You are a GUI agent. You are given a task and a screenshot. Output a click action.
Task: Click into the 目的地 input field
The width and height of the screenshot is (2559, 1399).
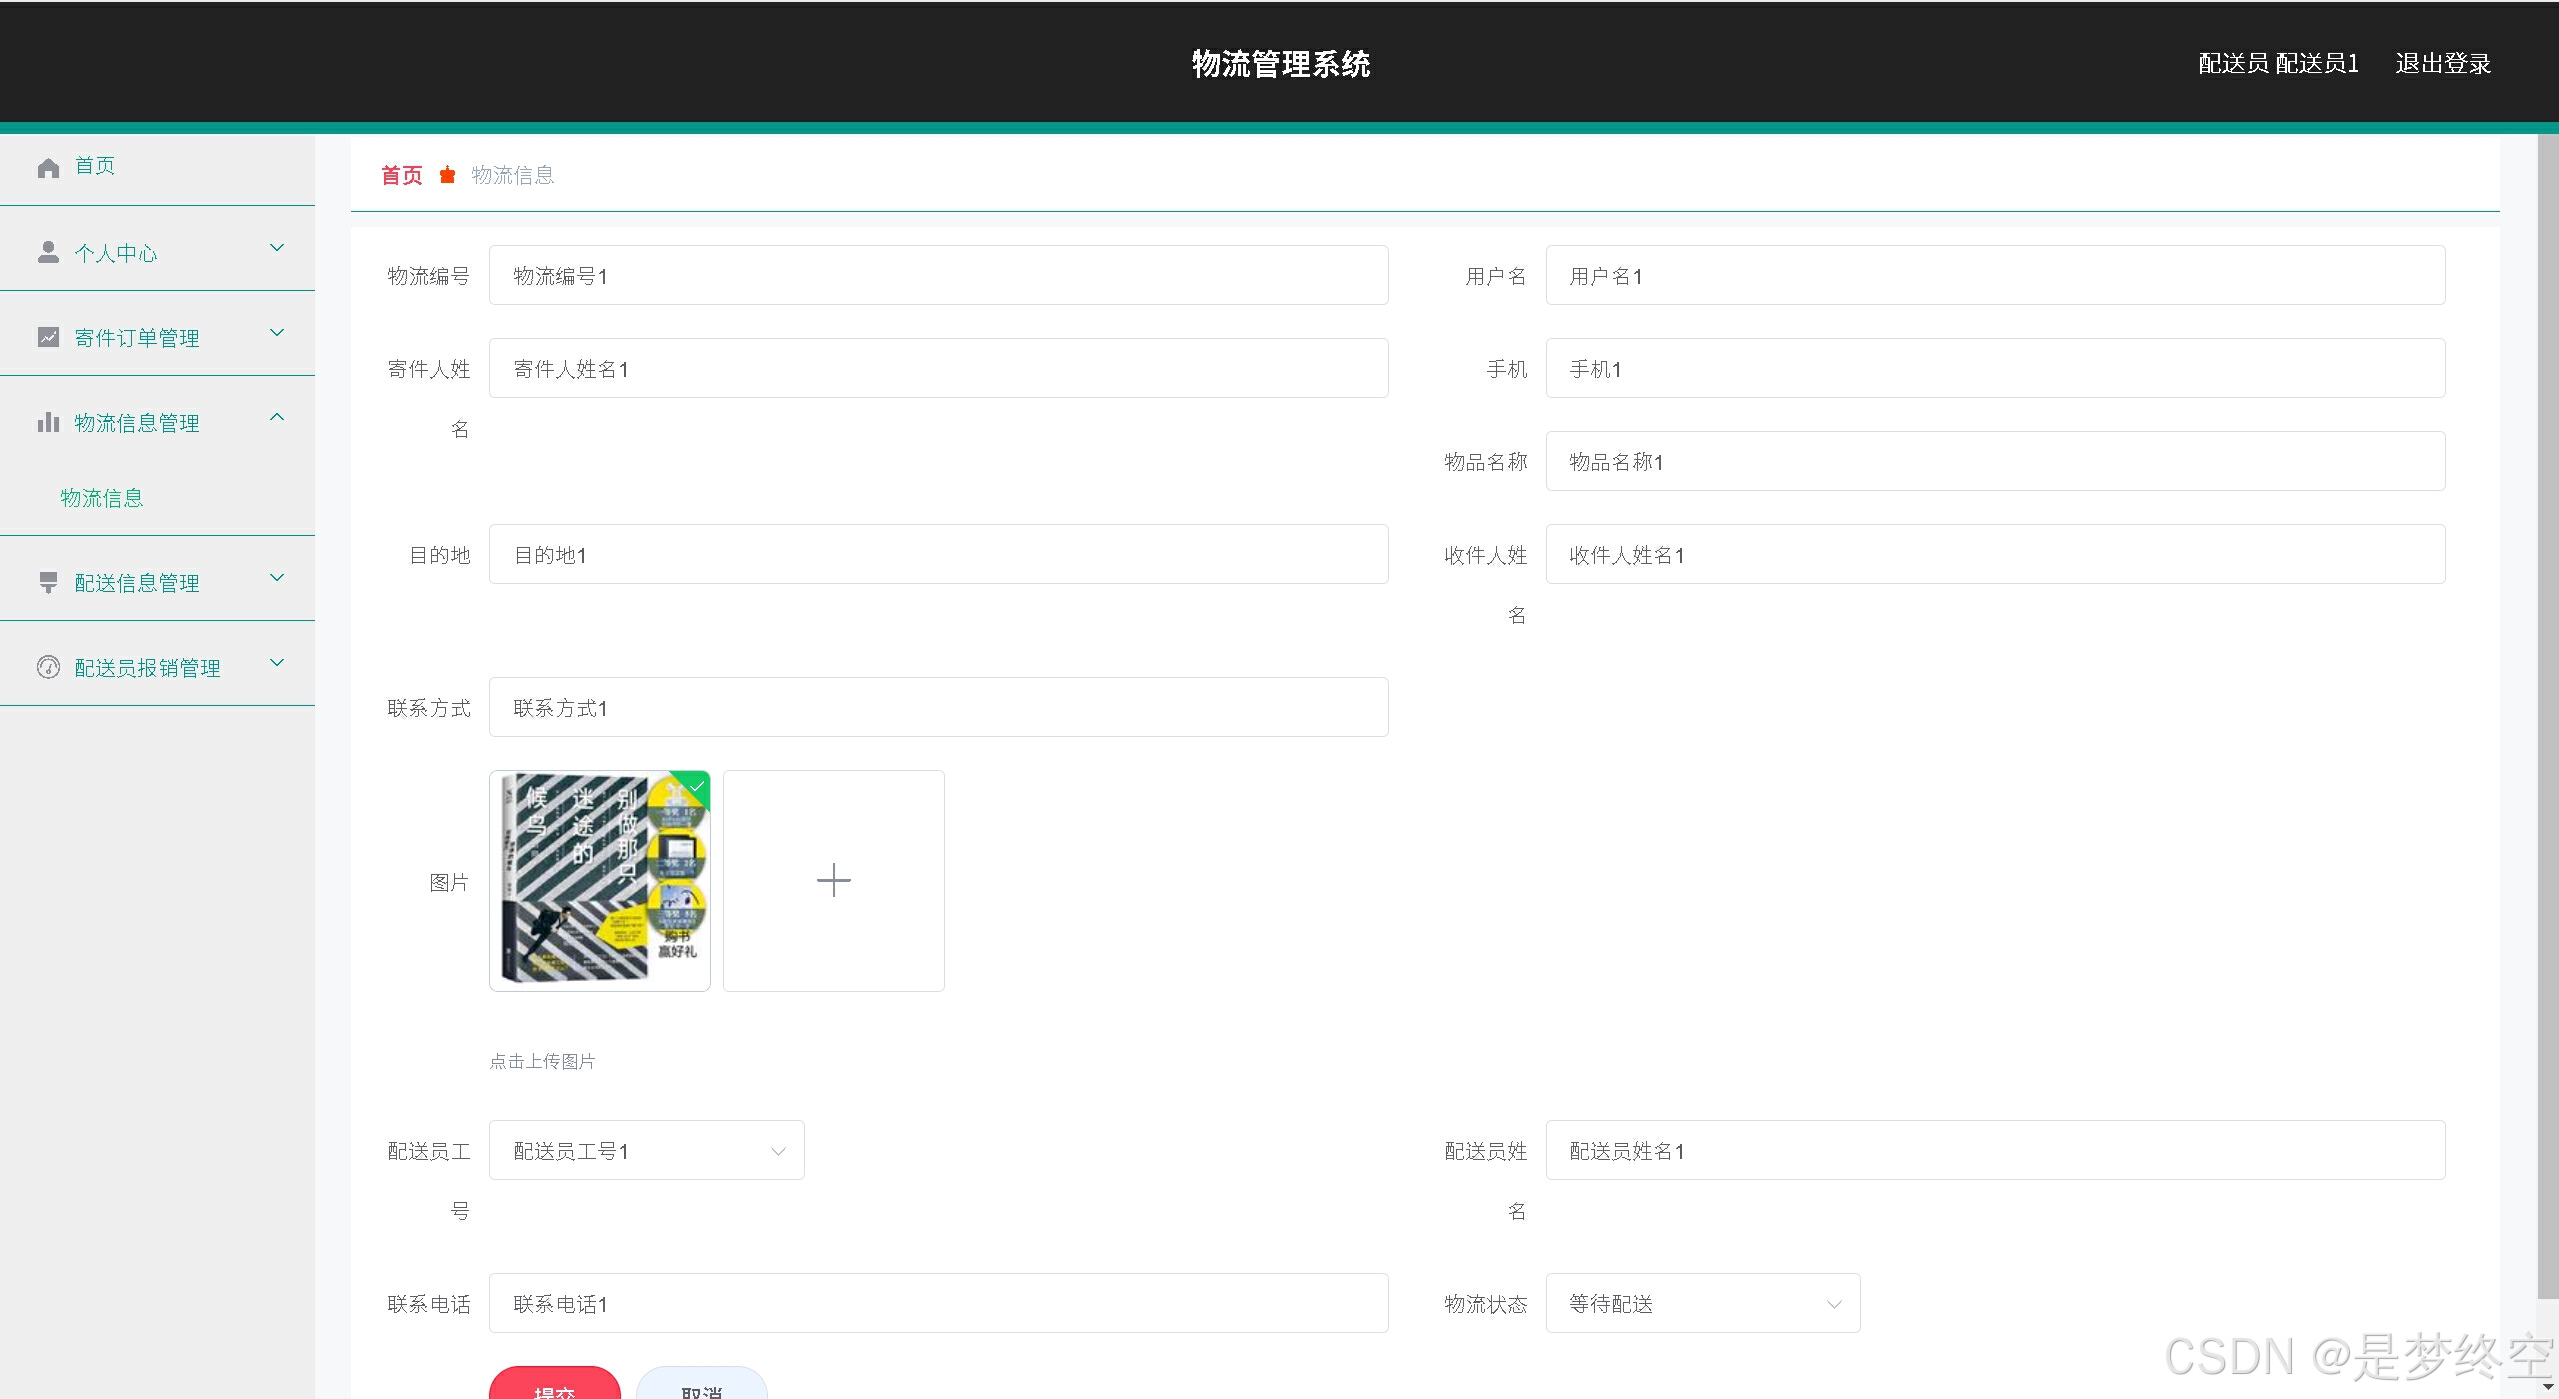click(937, 555)
